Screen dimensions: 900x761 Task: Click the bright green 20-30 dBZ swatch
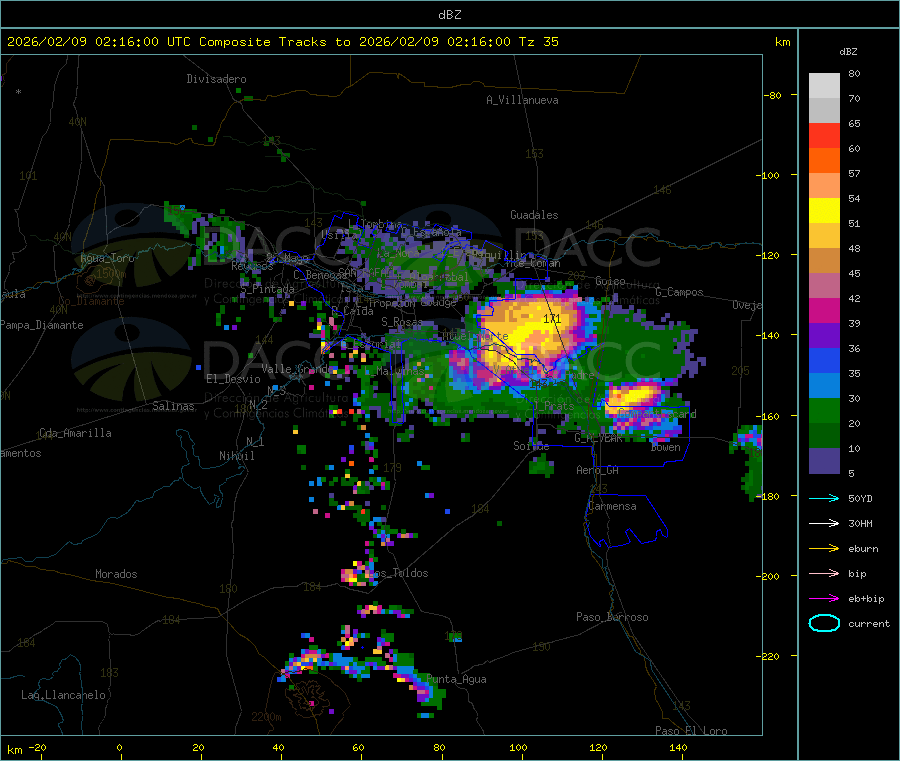(824, 410)
